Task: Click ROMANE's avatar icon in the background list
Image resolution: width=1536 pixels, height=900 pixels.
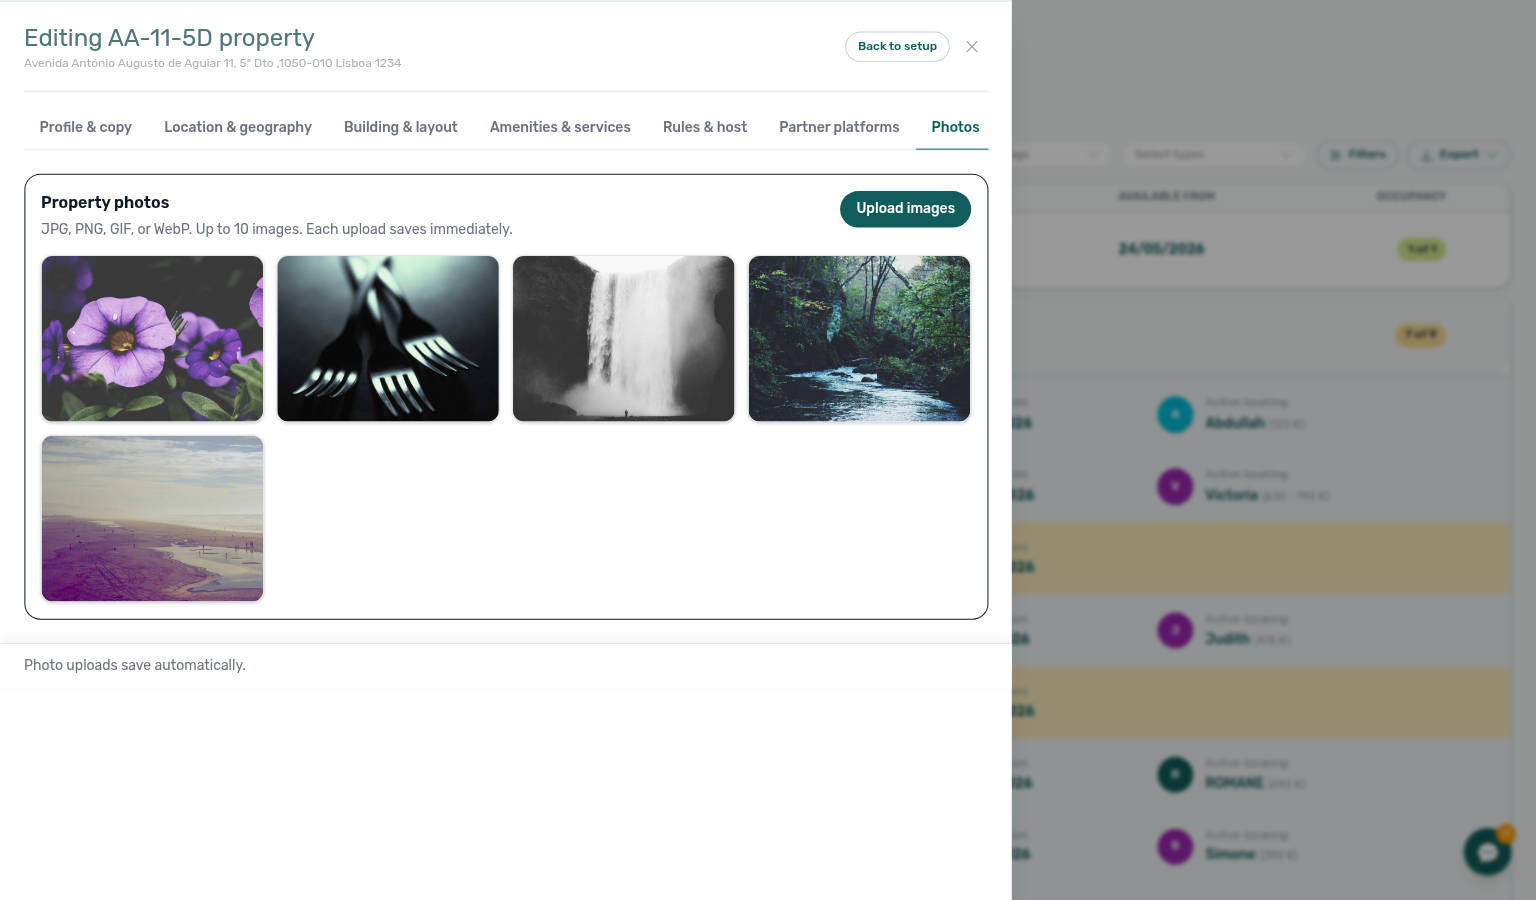Action: click(1175, 774)
